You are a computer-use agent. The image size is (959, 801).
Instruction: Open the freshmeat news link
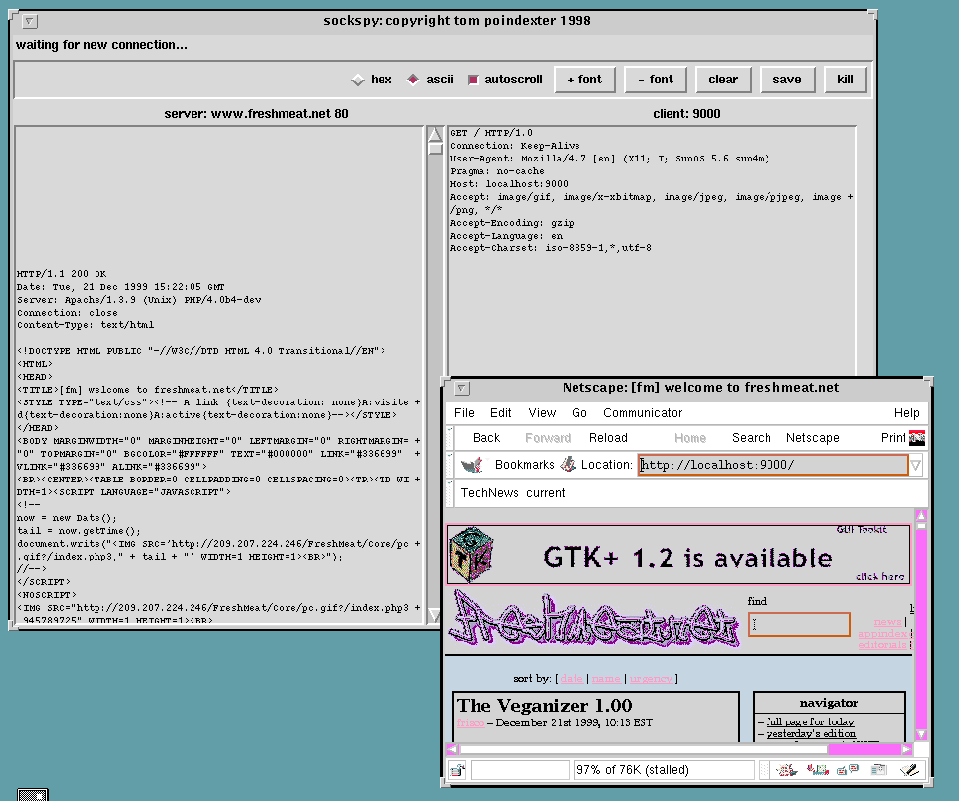pos(887,622)
